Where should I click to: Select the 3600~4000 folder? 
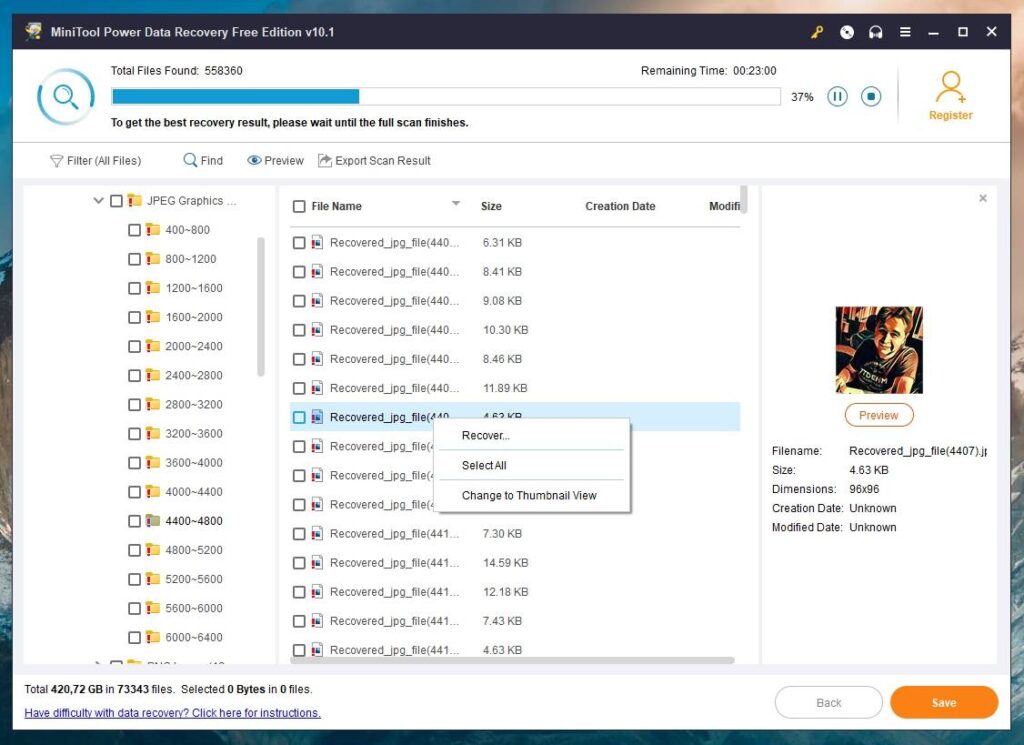point(193,463)
